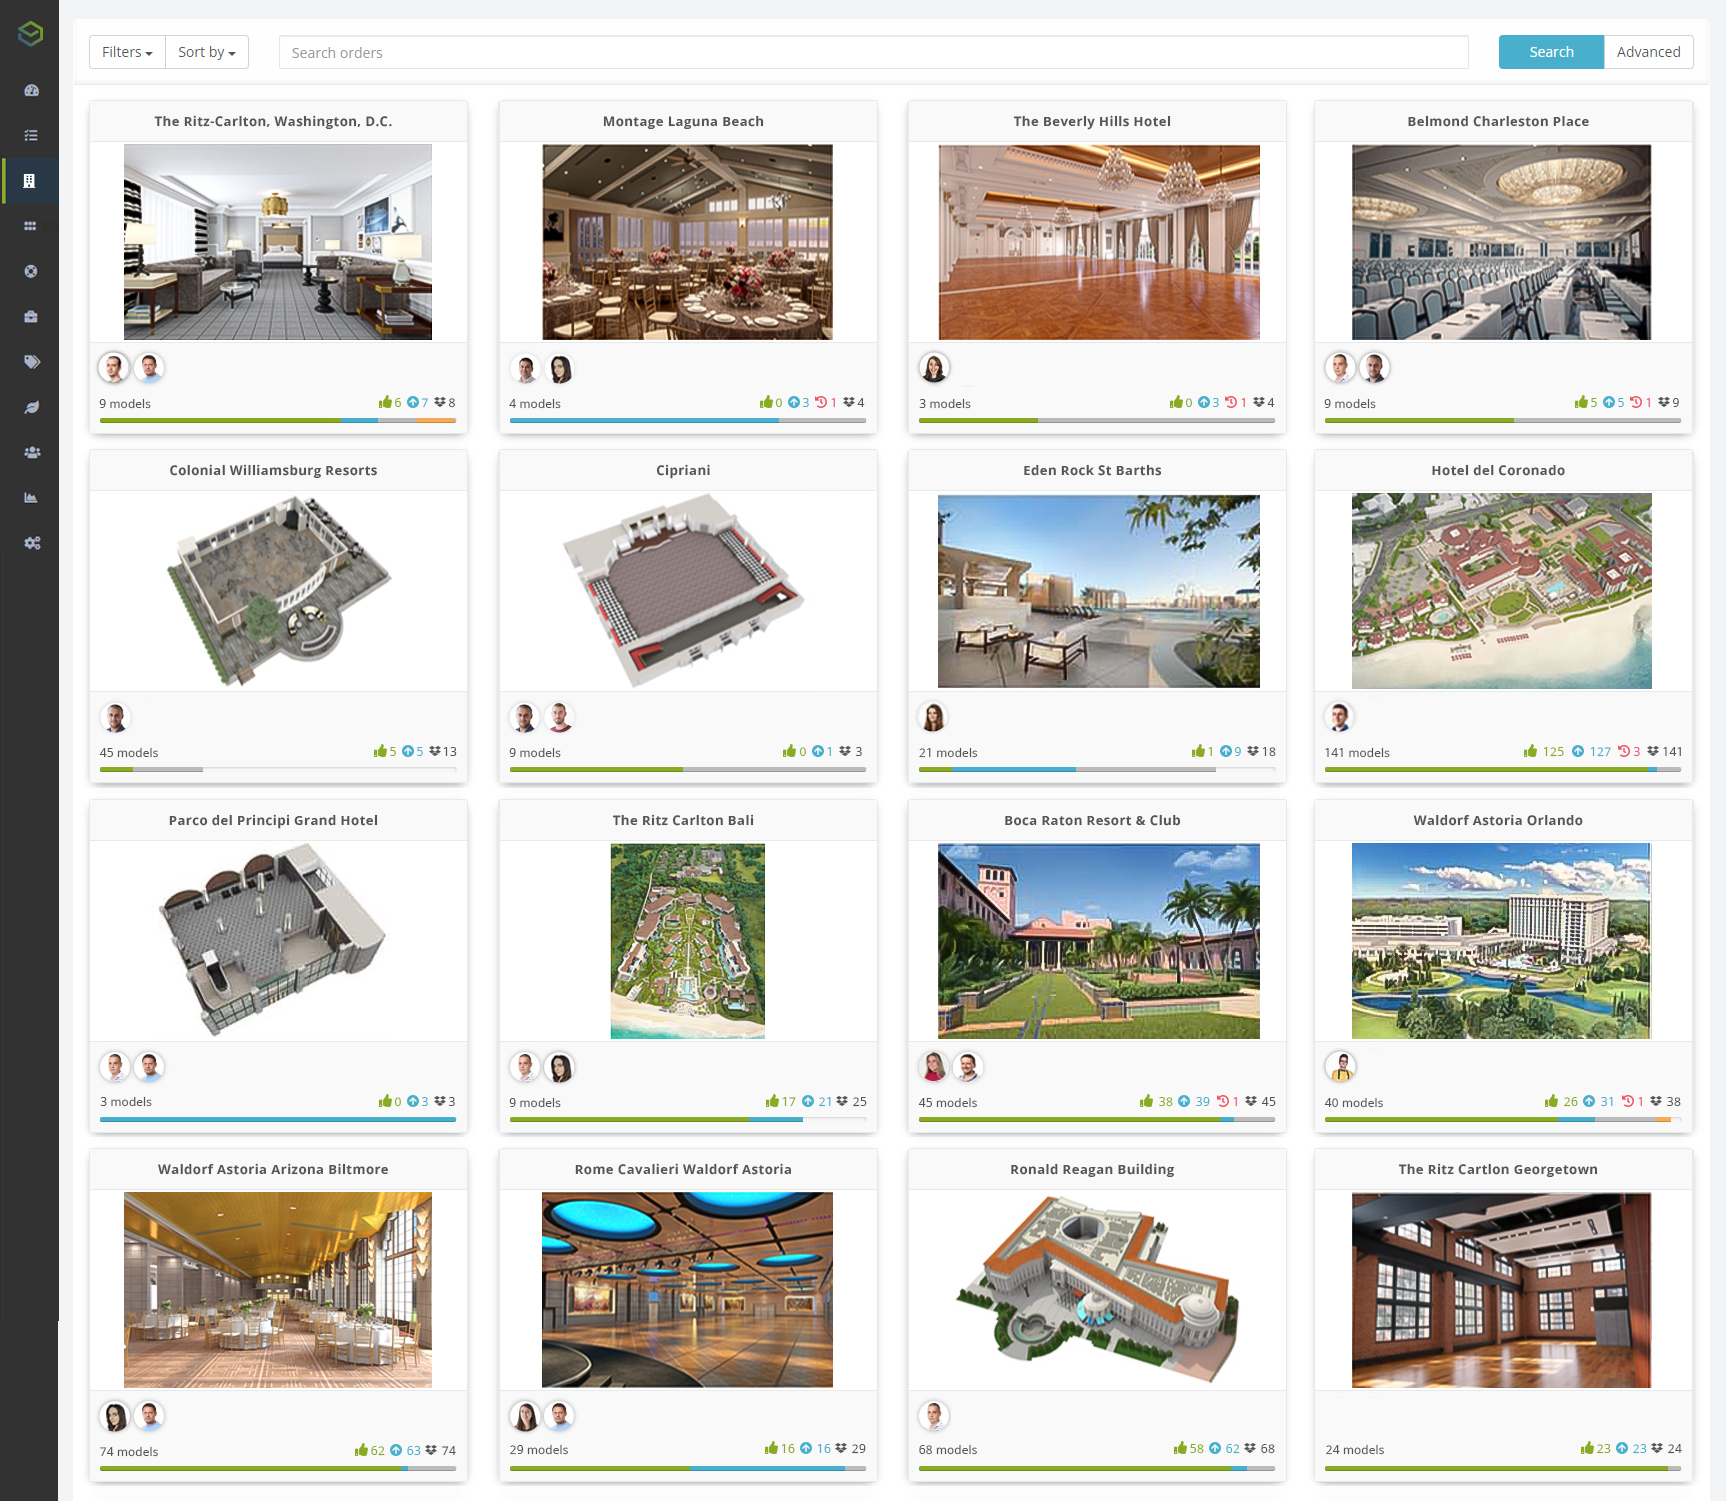Screen dimensions: 1726x1501
Task: Click upload arrow icon on Waldorf Astoria Arizona Biltmore card
Action: [x=396, y=1450]
